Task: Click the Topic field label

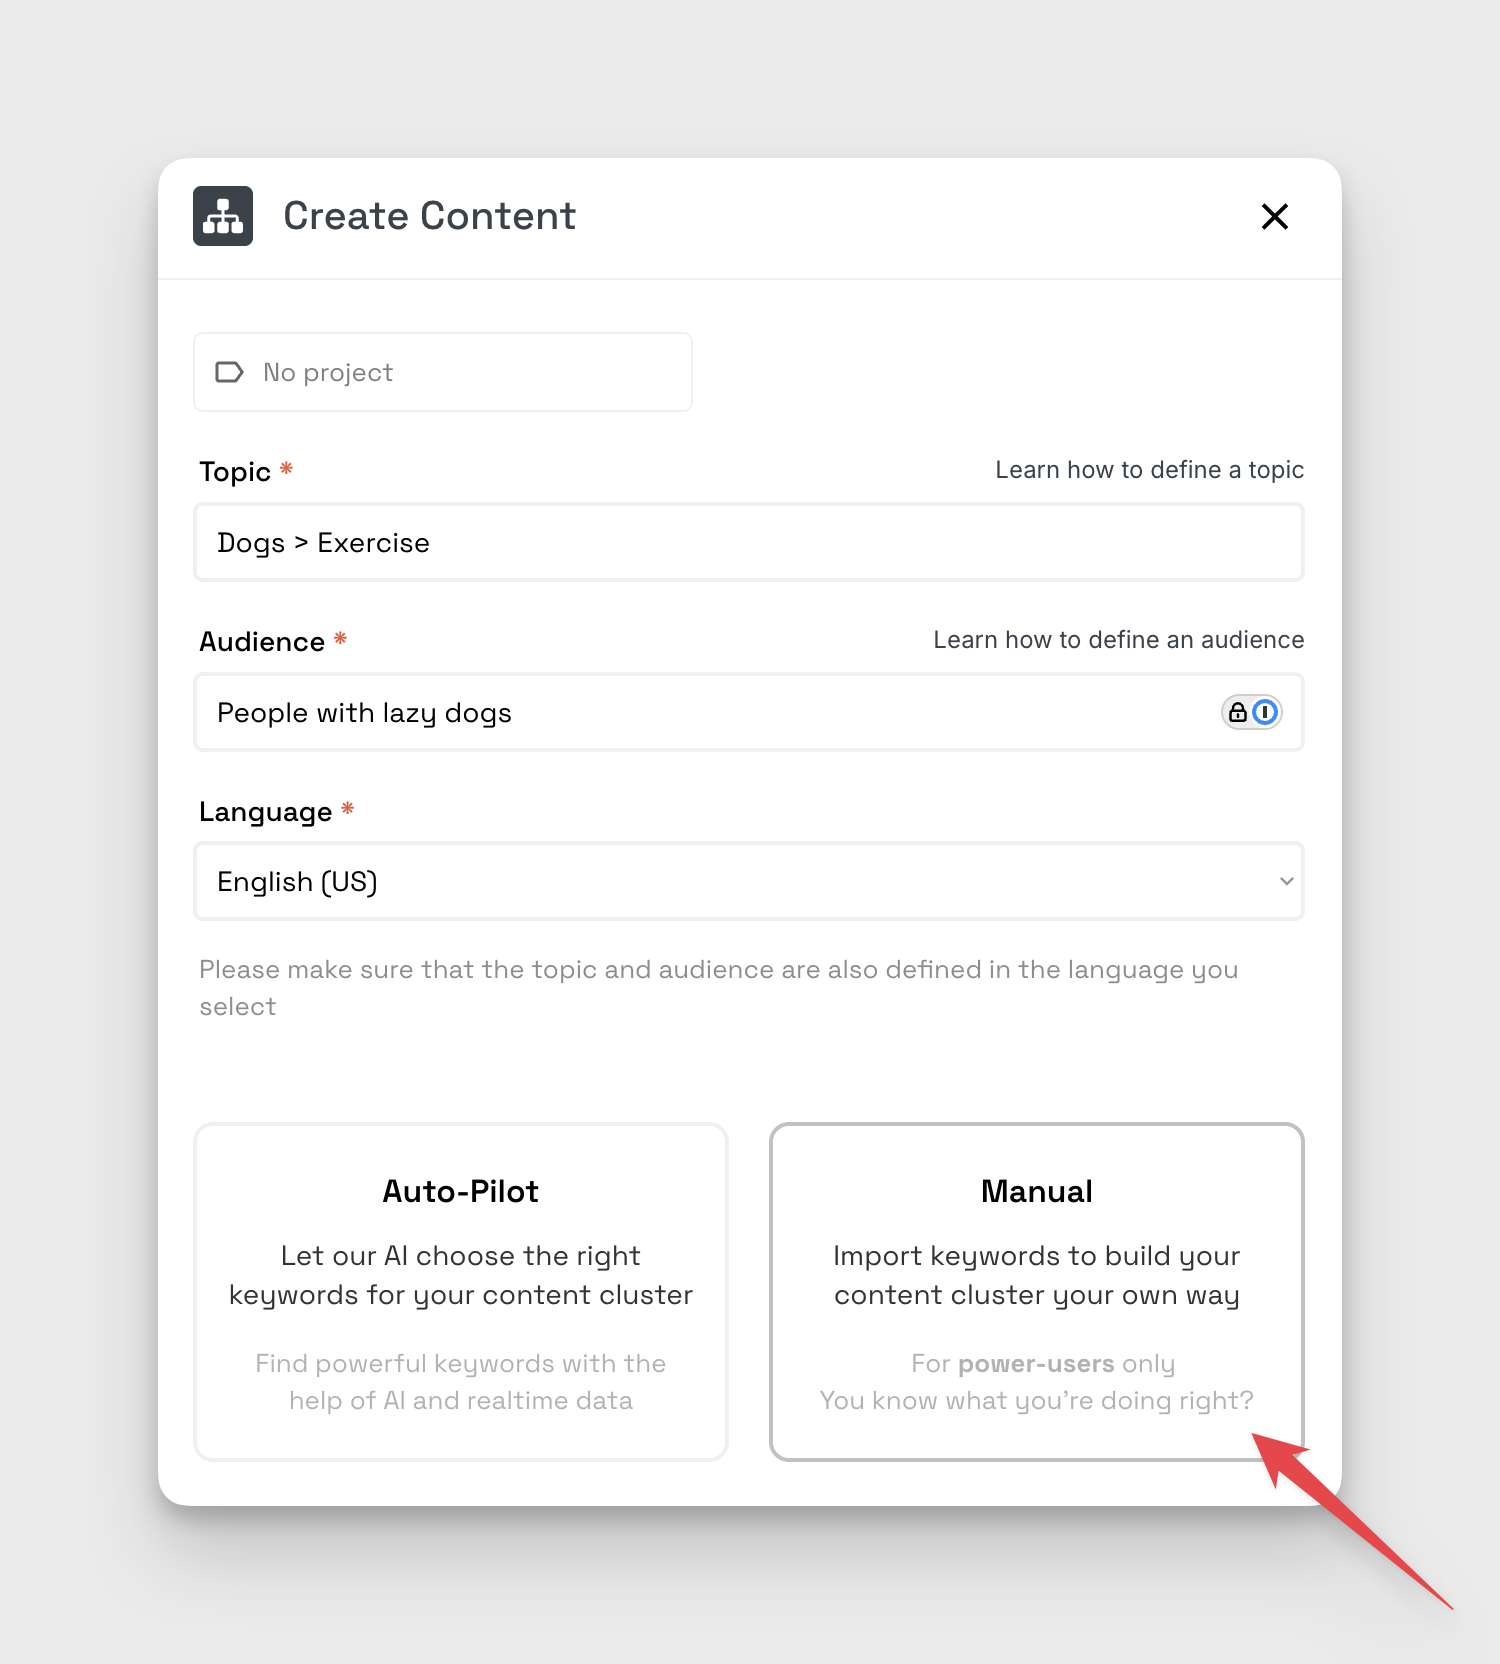Action: (235, 471)
